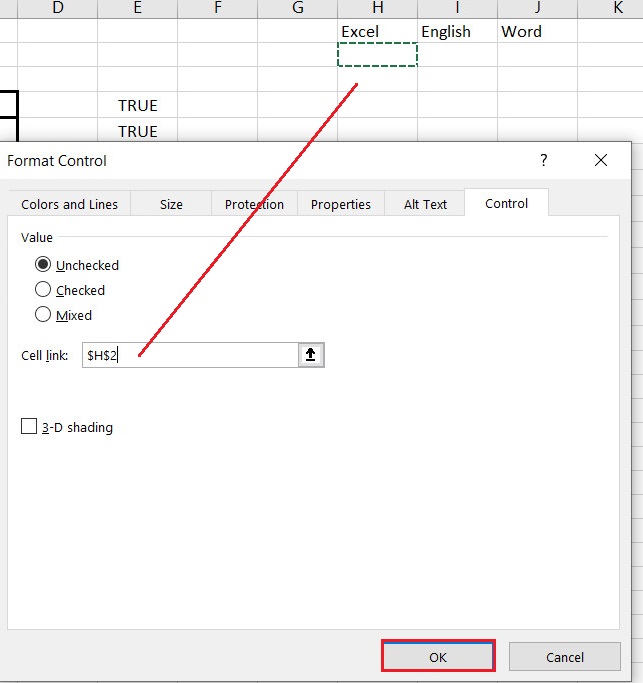This screenshot has width=643, height=683.
Task: Open the Size tab
Action: [x=171, y=204]
